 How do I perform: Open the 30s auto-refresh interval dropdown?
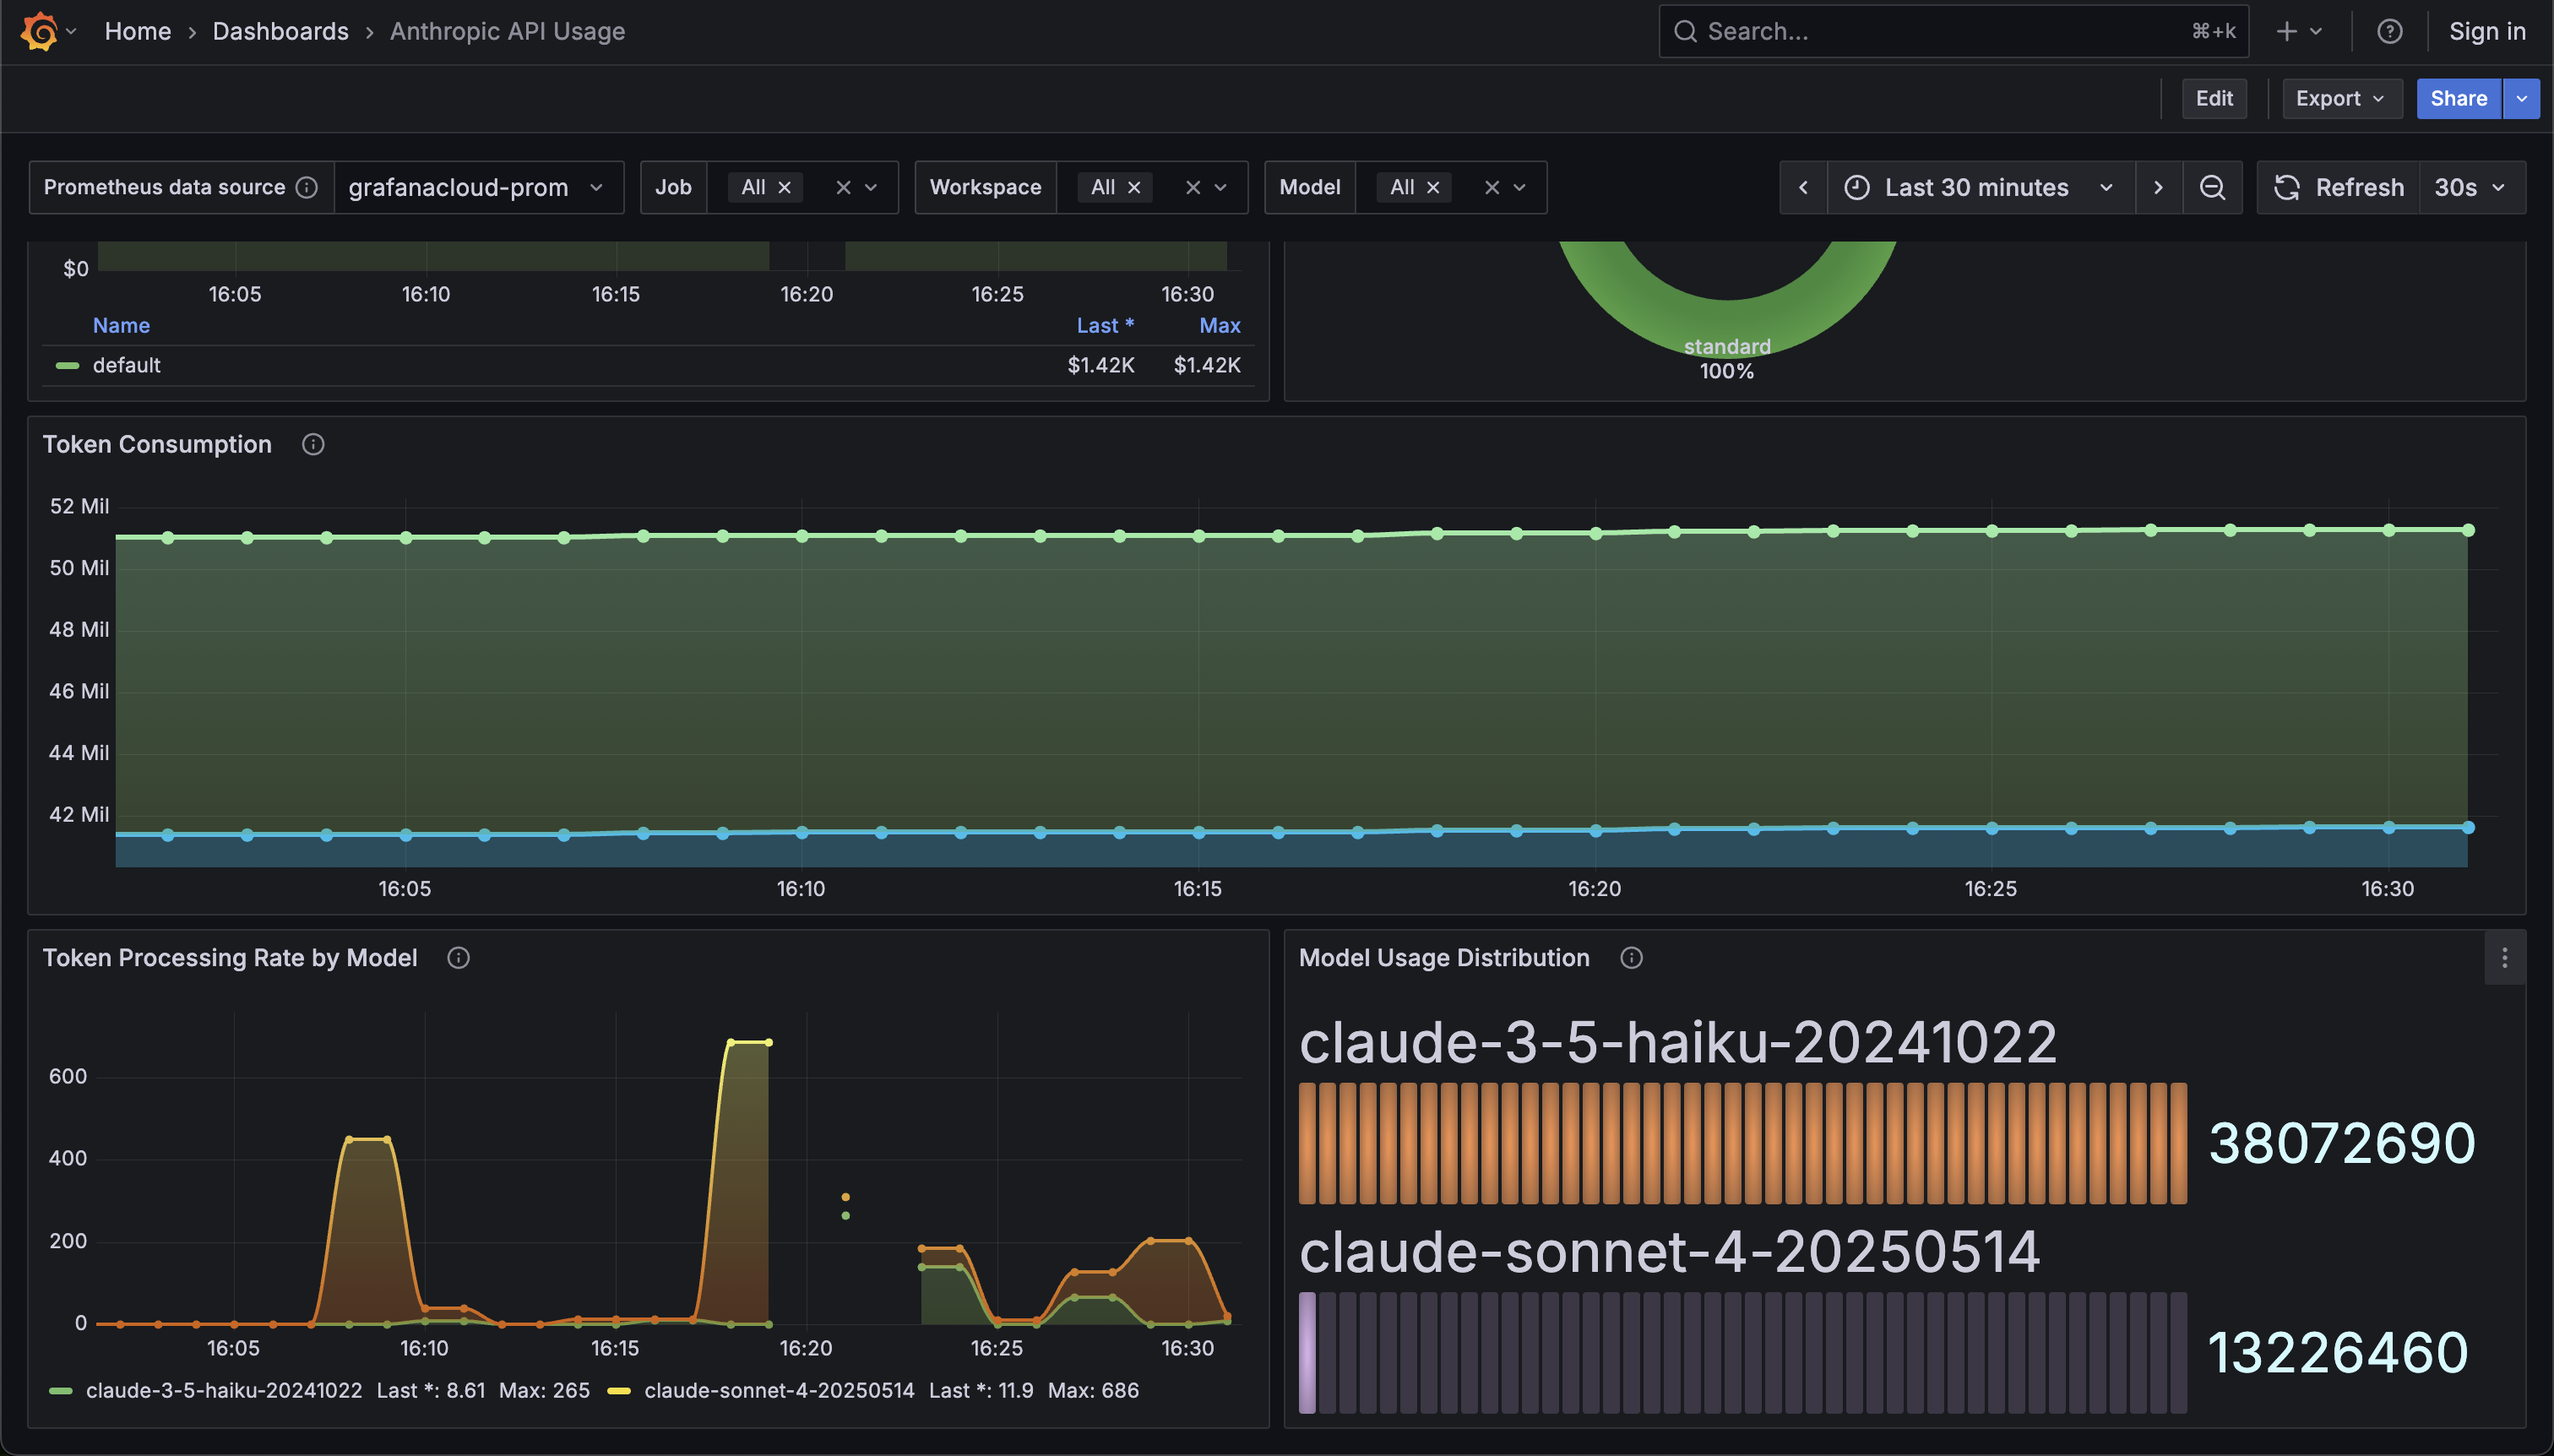[x=2472, y=187]
